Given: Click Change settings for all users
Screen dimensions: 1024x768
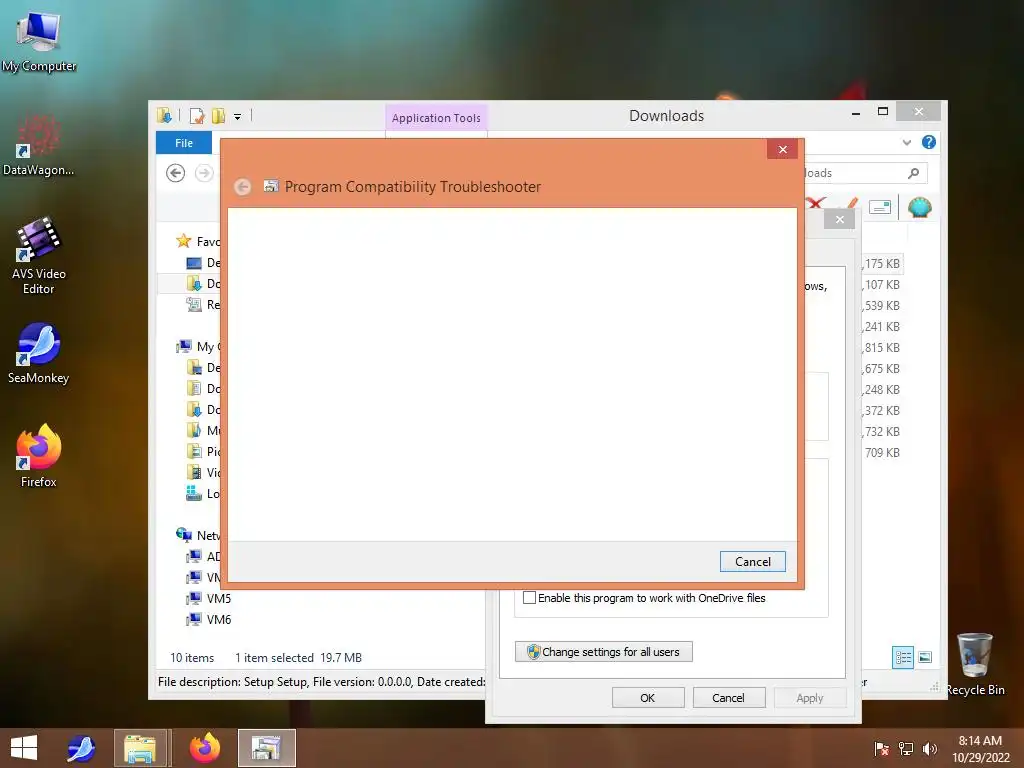Looking at the screenshot, I should (x=603, y=652).
